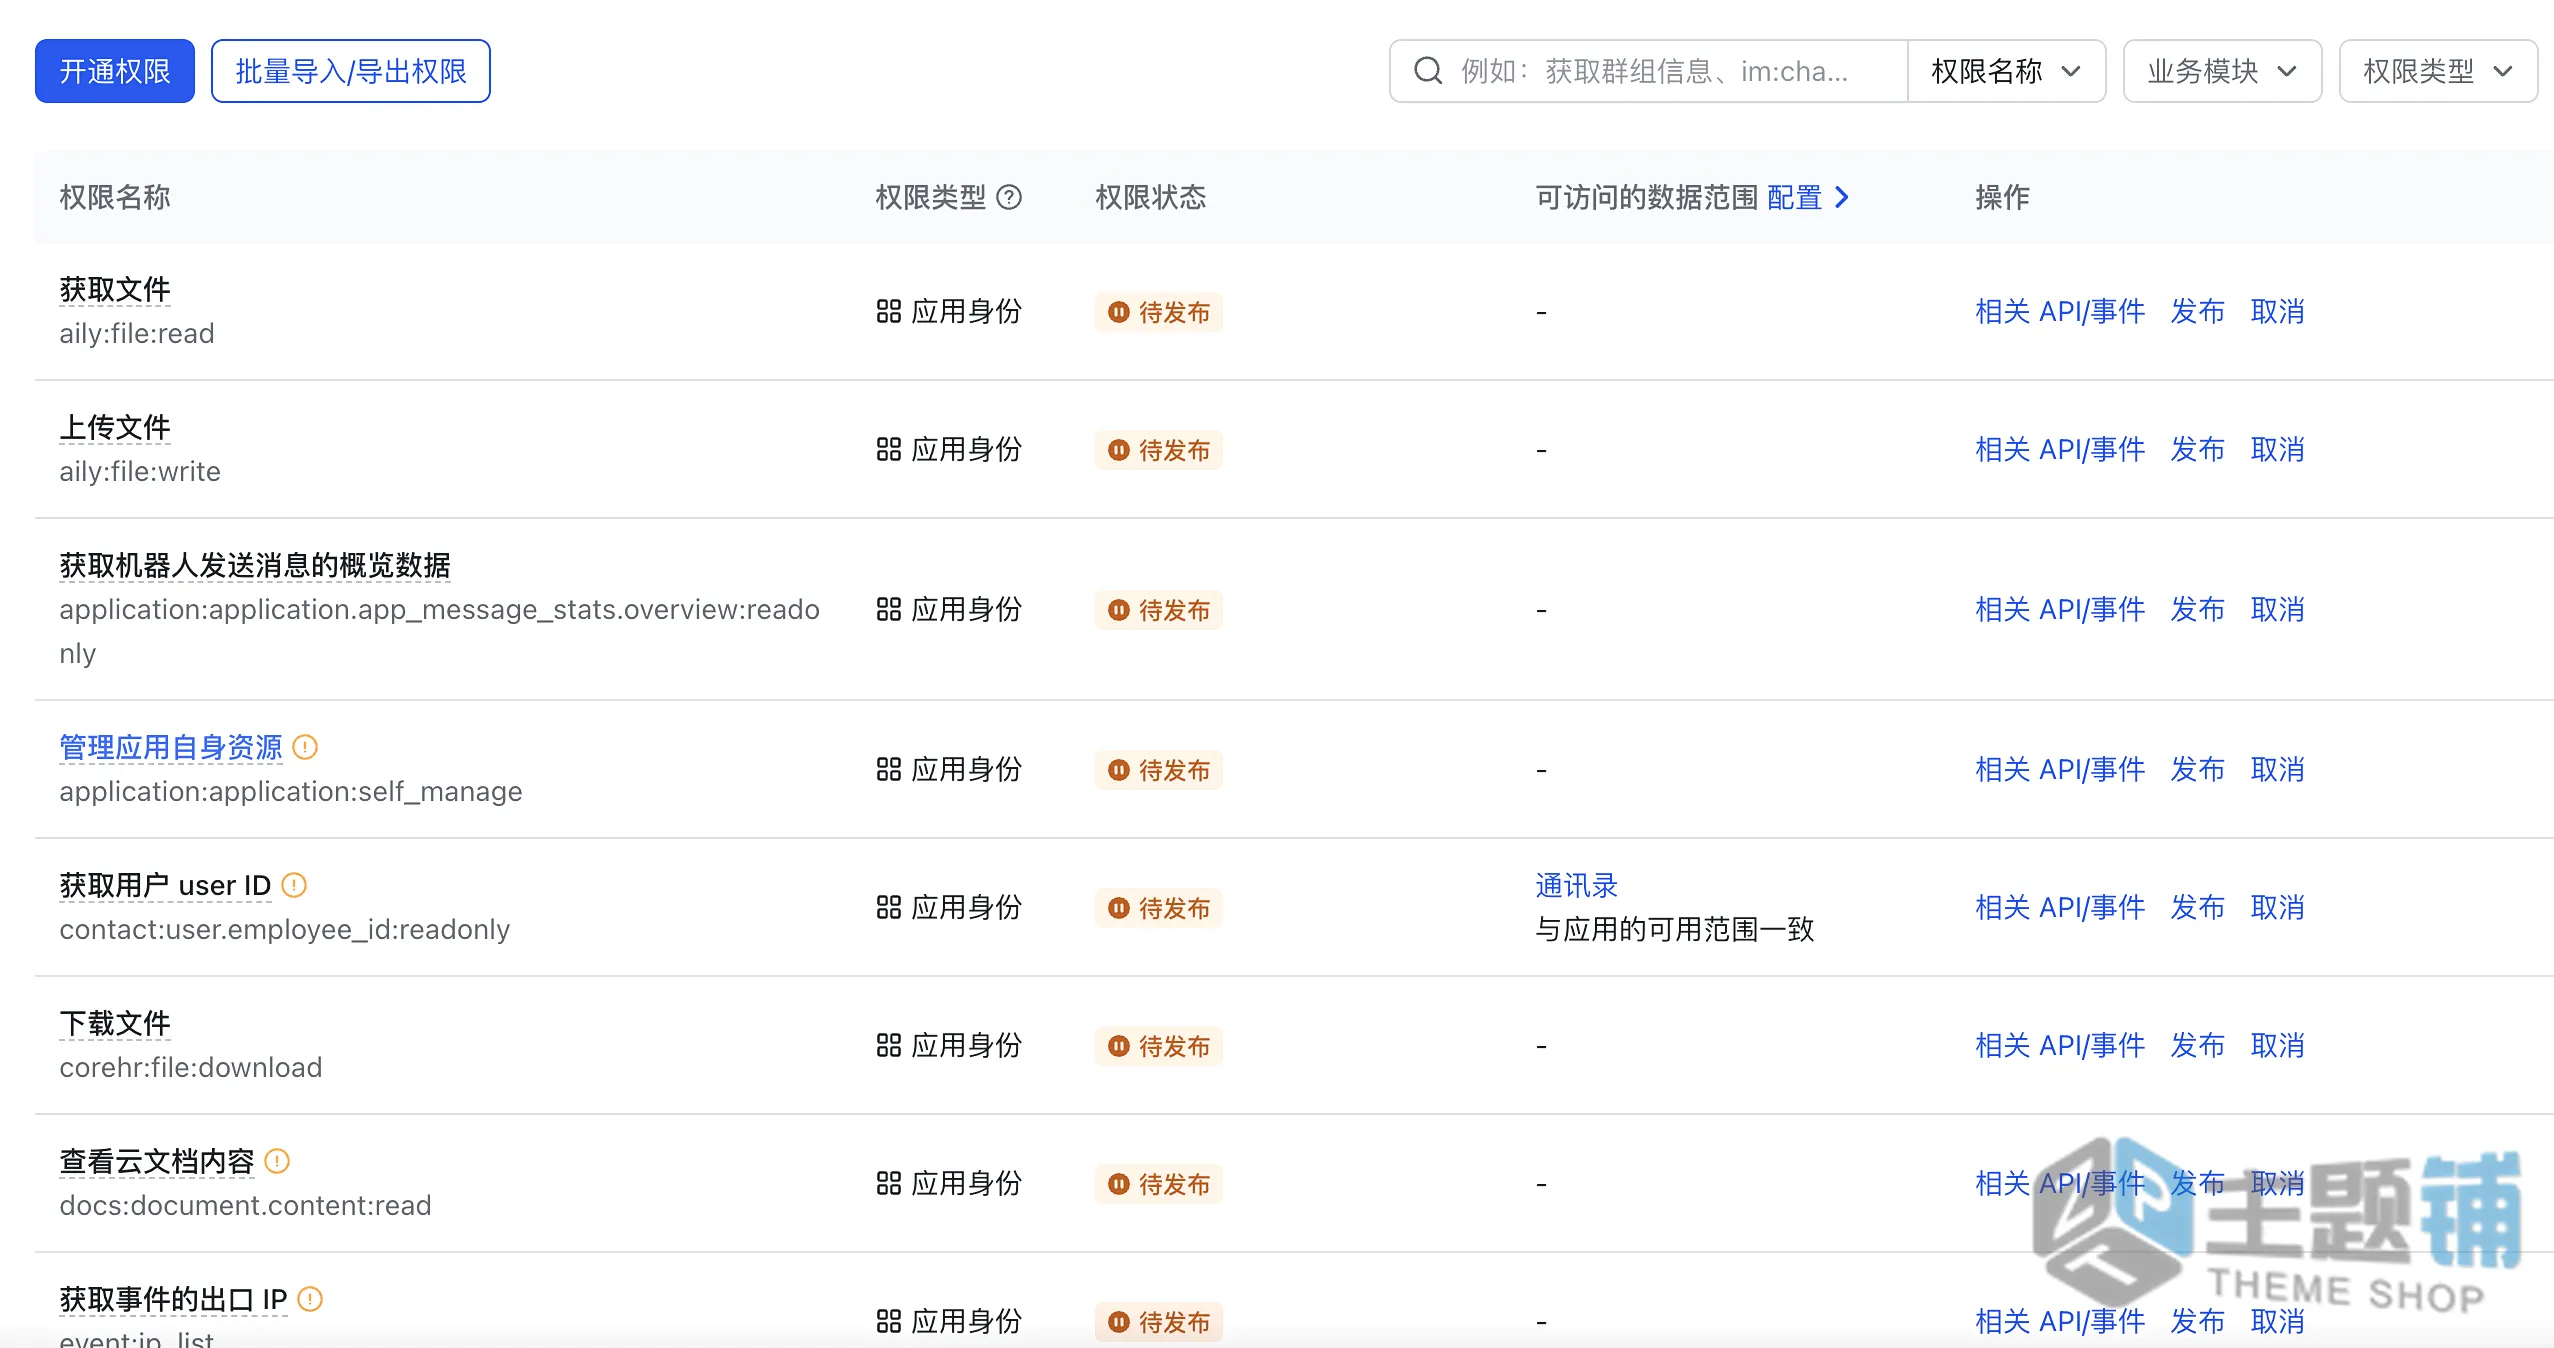The image size is (2554, 1348).
Task: Click the 开通权限 button
Action: (x=115, y=71)
